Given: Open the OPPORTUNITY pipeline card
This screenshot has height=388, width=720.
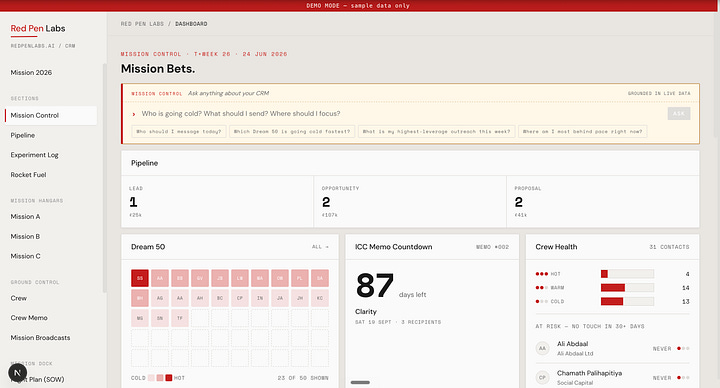Looking at the screenshot, I should tap(410, 202).
